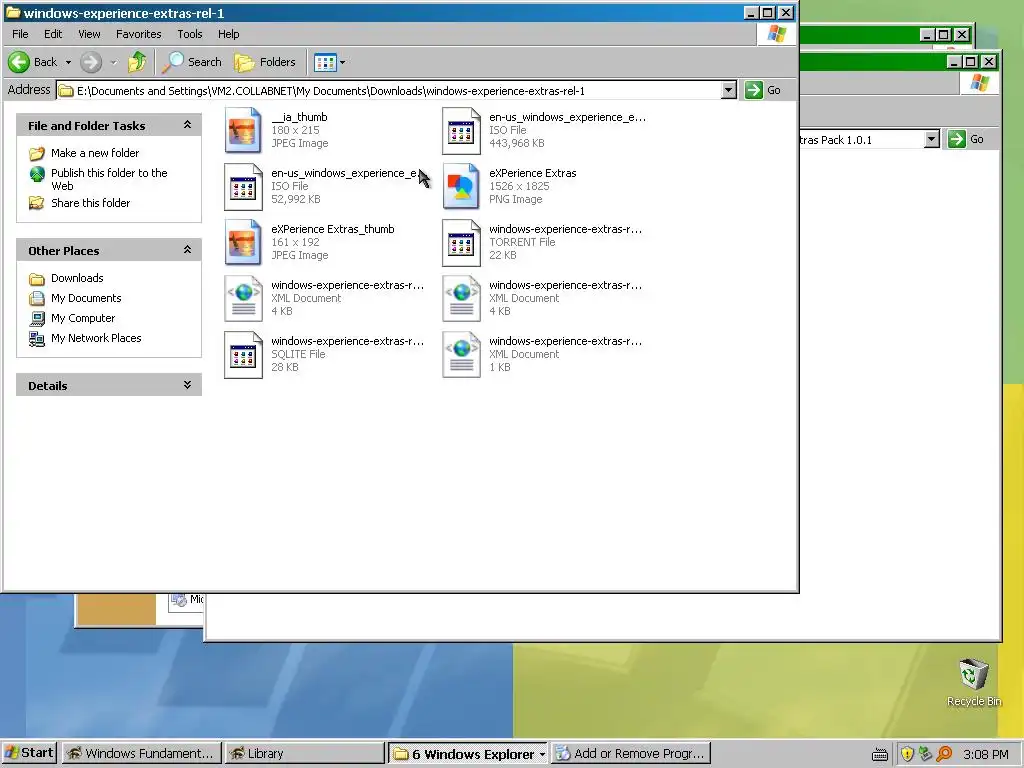The image size is (1024, 768).
Task: Click the Go button in front window
Action: click(763, 90)
